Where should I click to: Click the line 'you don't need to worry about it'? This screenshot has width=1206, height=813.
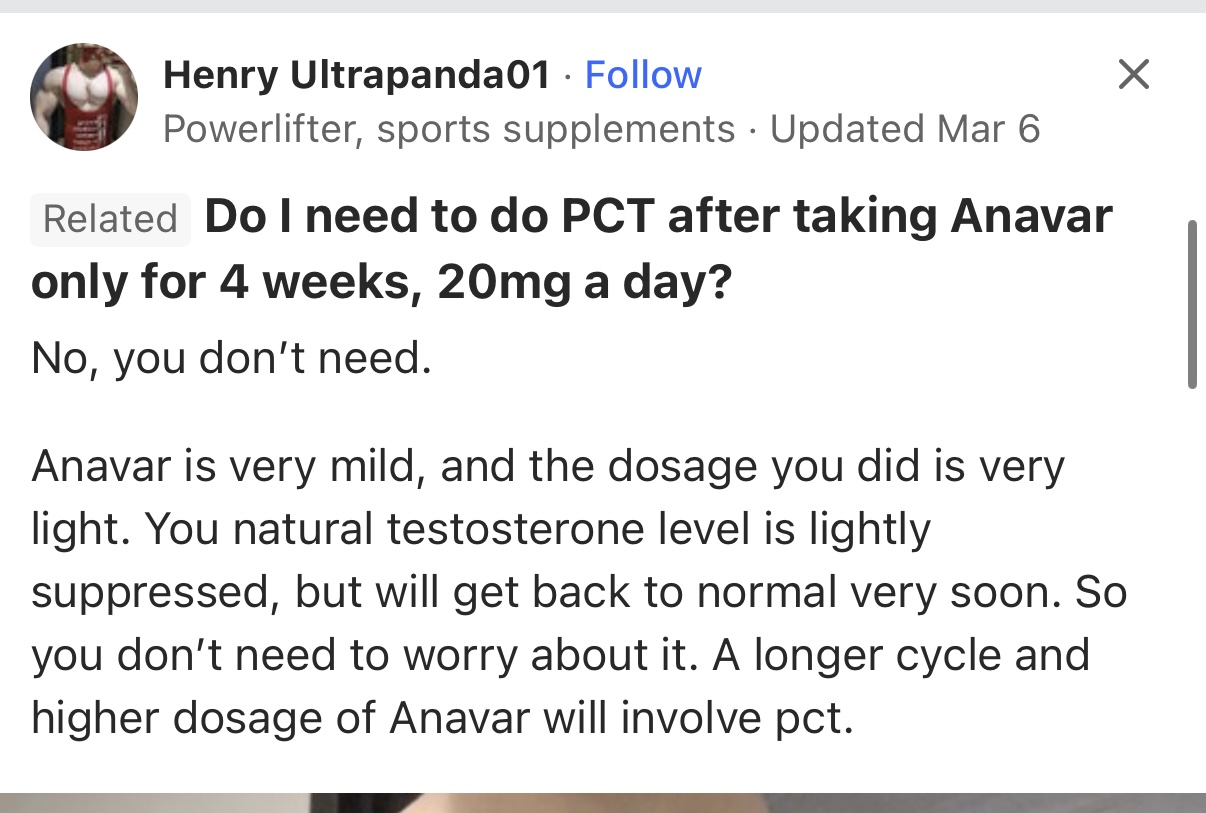560,656
